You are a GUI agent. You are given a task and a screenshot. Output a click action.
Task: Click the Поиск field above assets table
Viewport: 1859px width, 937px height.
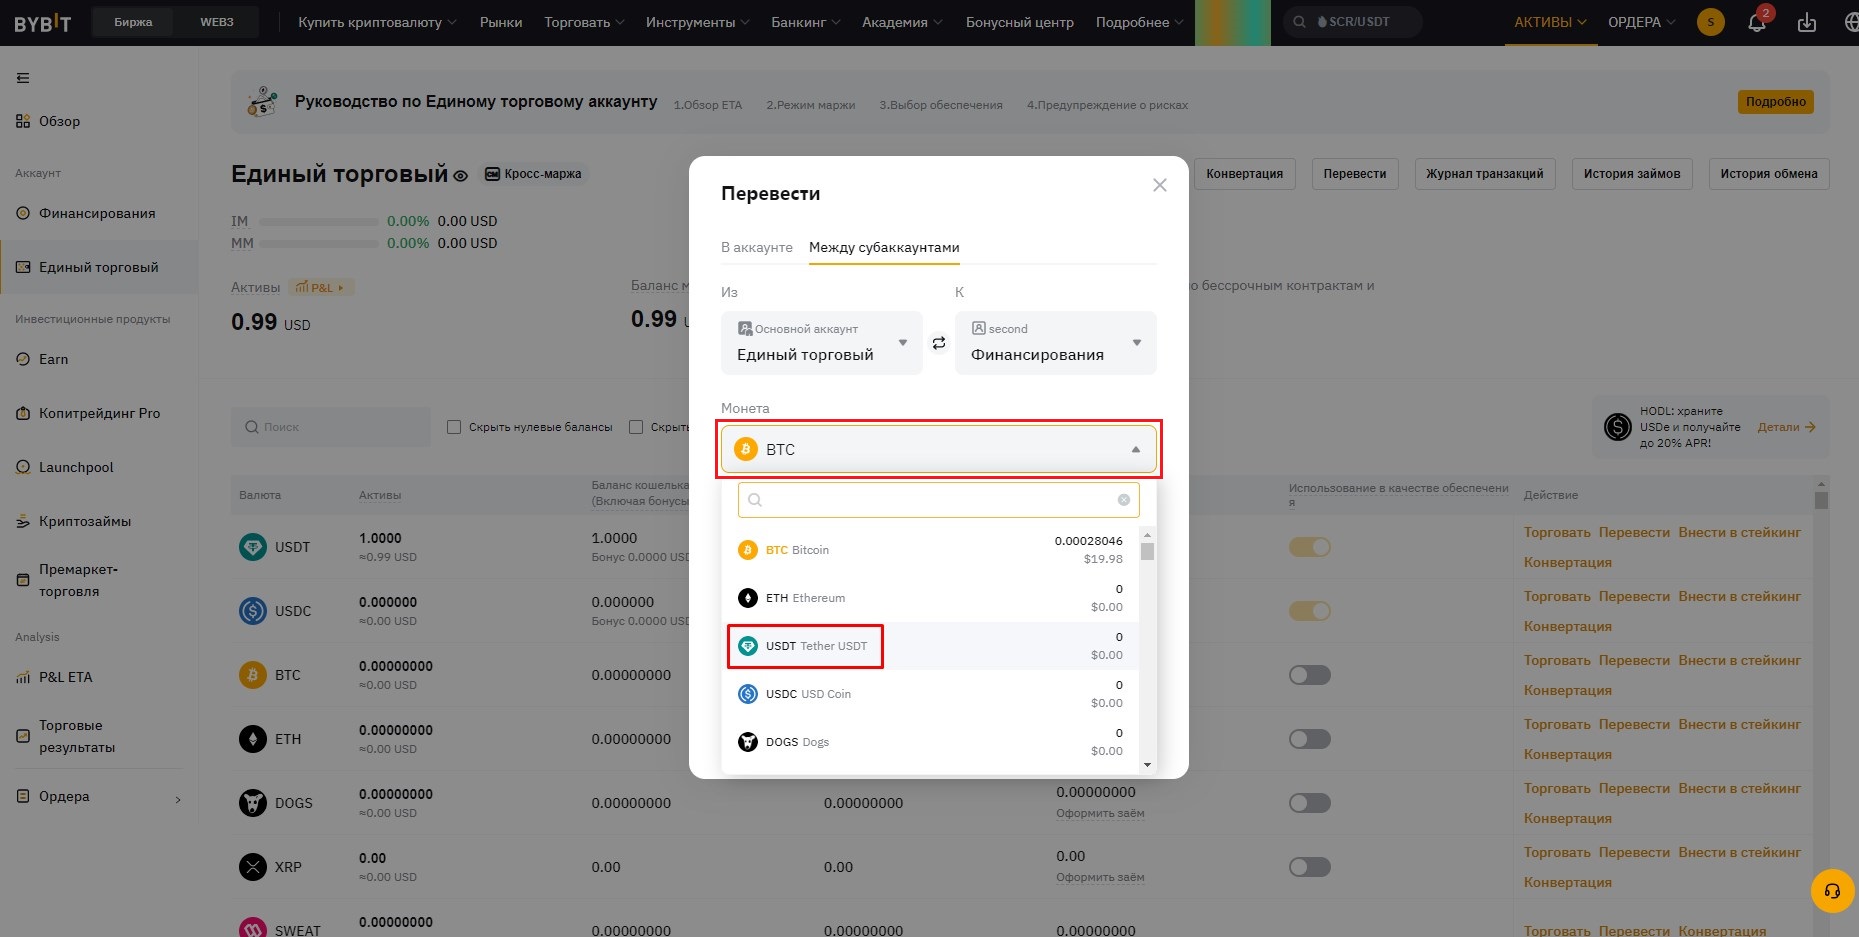coord(331,427)
